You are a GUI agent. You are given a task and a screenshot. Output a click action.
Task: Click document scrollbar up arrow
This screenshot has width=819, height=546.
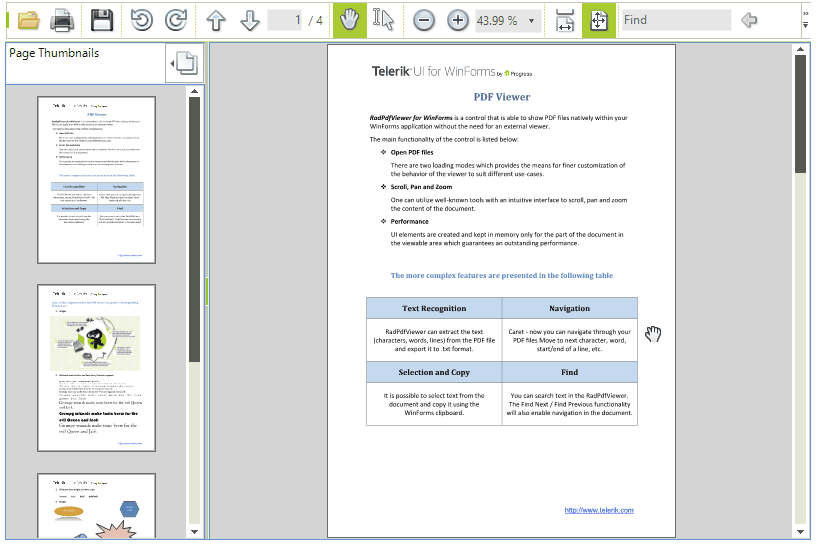pyautogui.click(x=800, y=49)
